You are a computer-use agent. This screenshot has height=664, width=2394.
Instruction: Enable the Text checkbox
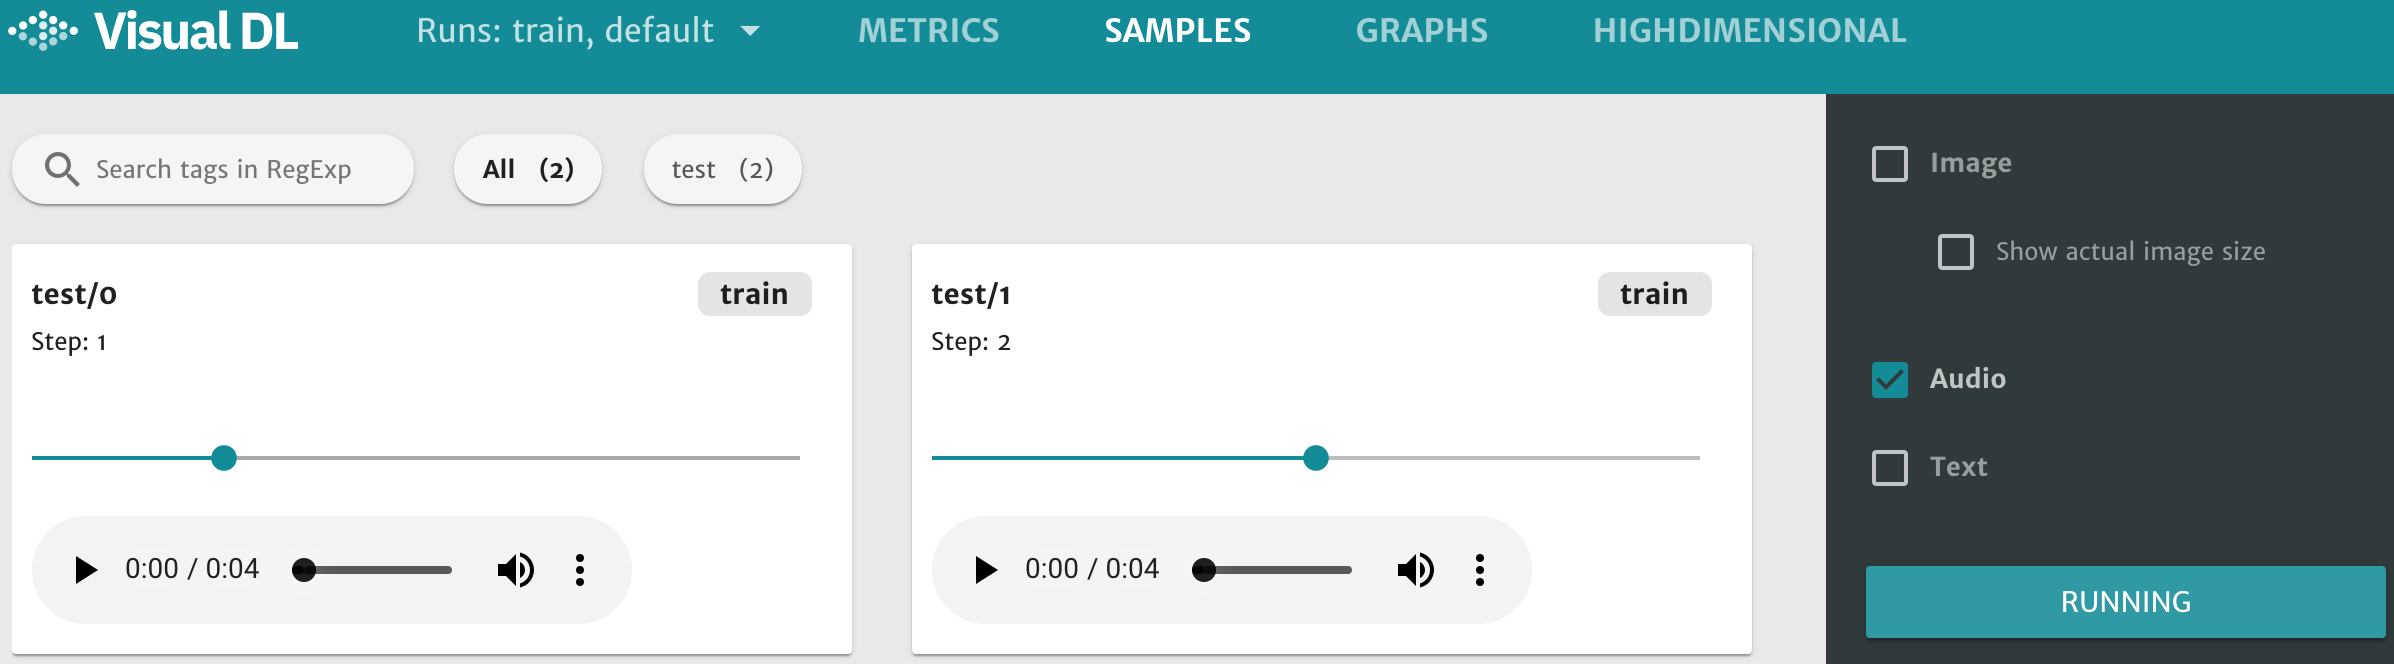pos(1890,468)
